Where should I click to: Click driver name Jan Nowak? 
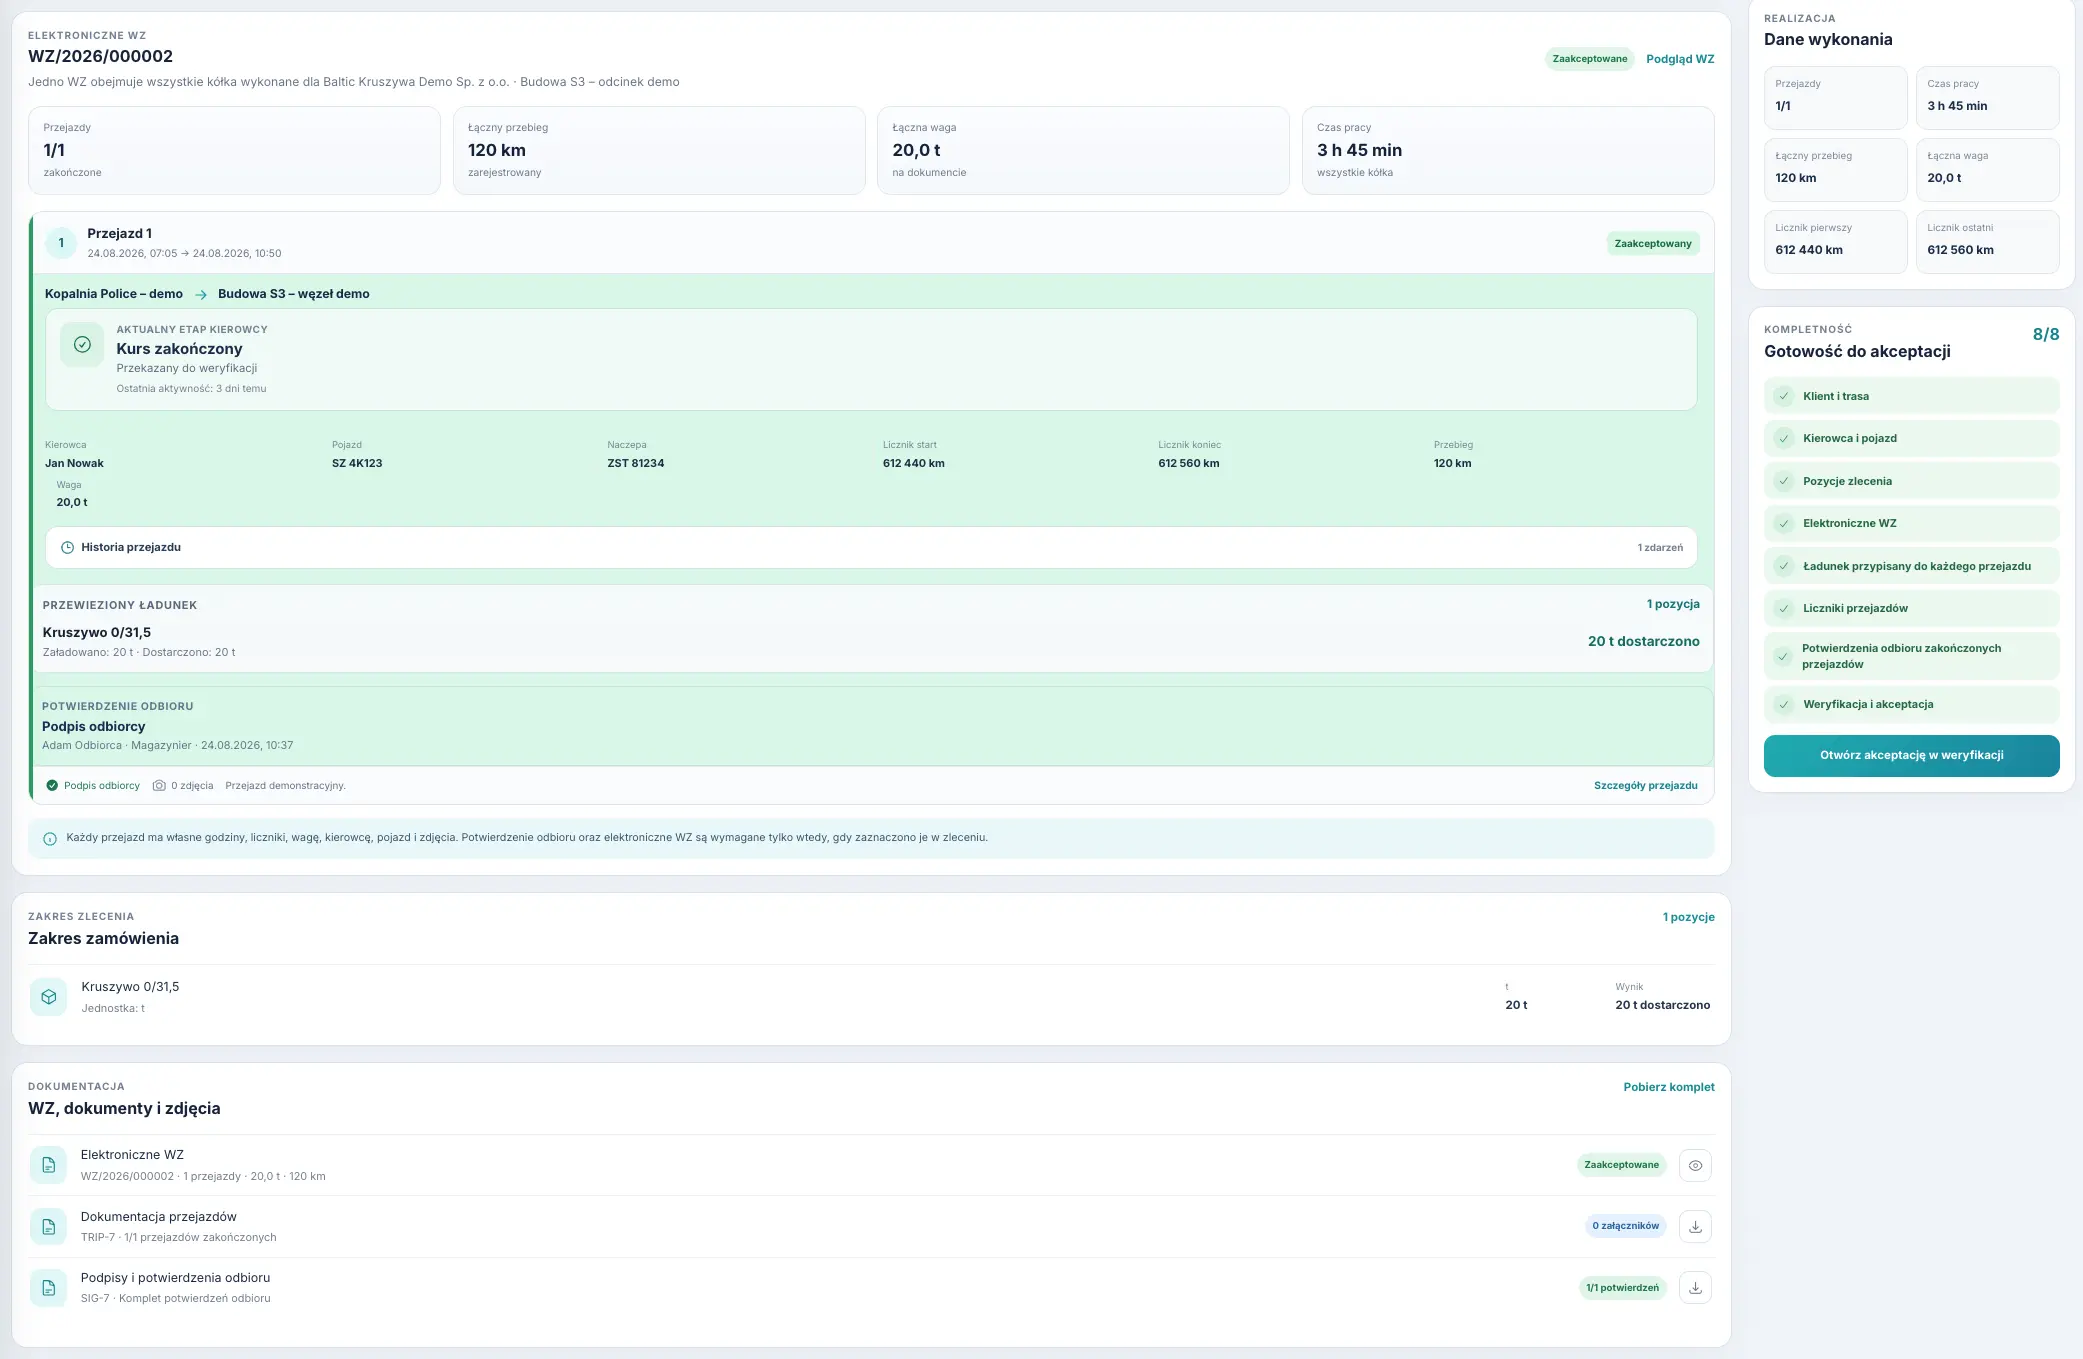pyautogui.click(x=74, y=464)
